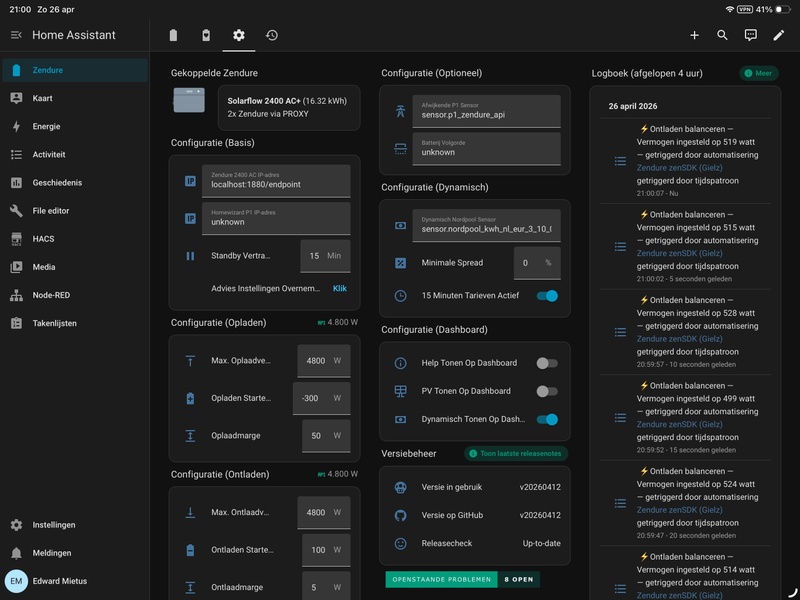
Task: Toggle Dynamisch Tonen Op Dashboard off
Action: (547, 419)
